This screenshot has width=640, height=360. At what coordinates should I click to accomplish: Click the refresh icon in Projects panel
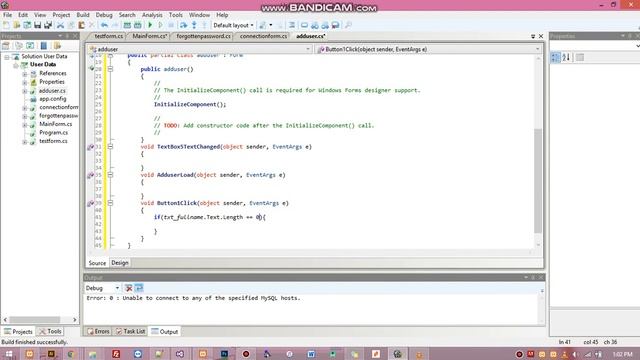pyautogui.click(x=30, y=46)
